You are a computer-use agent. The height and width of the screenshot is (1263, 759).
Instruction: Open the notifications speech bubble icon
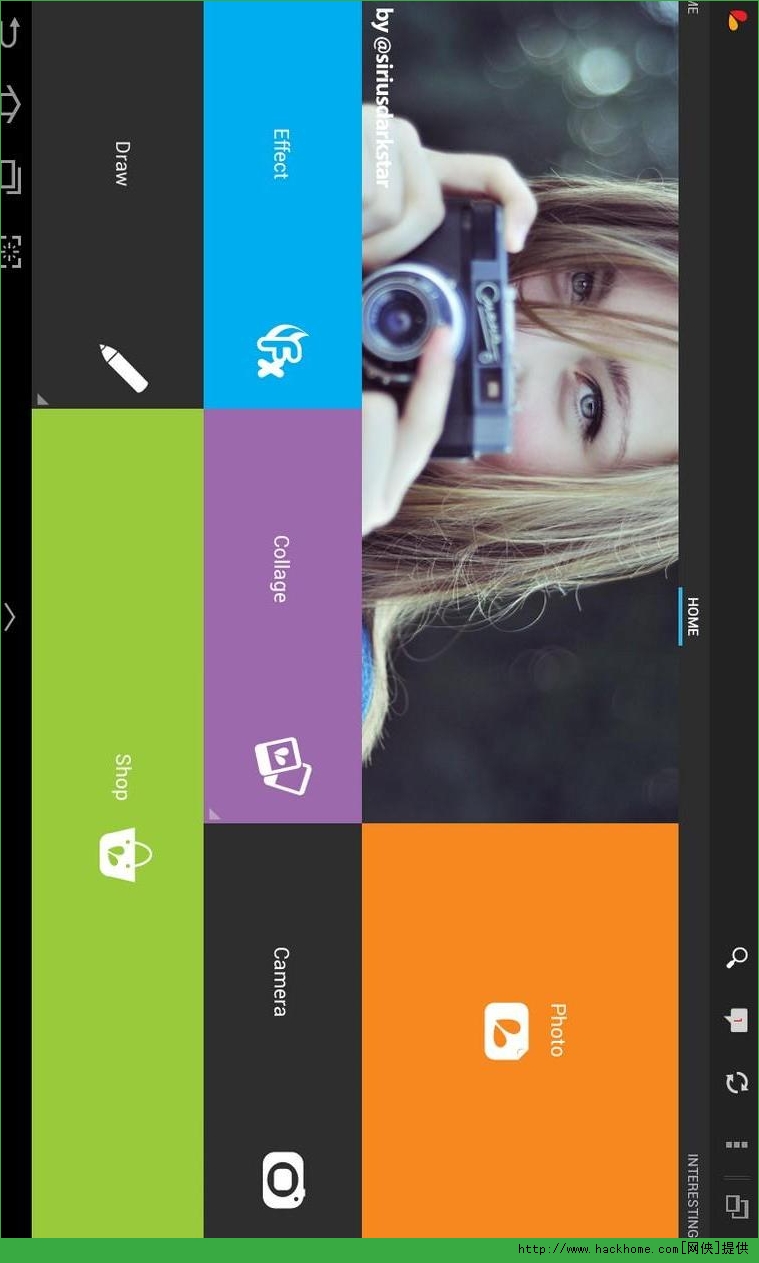(736, 1020)
